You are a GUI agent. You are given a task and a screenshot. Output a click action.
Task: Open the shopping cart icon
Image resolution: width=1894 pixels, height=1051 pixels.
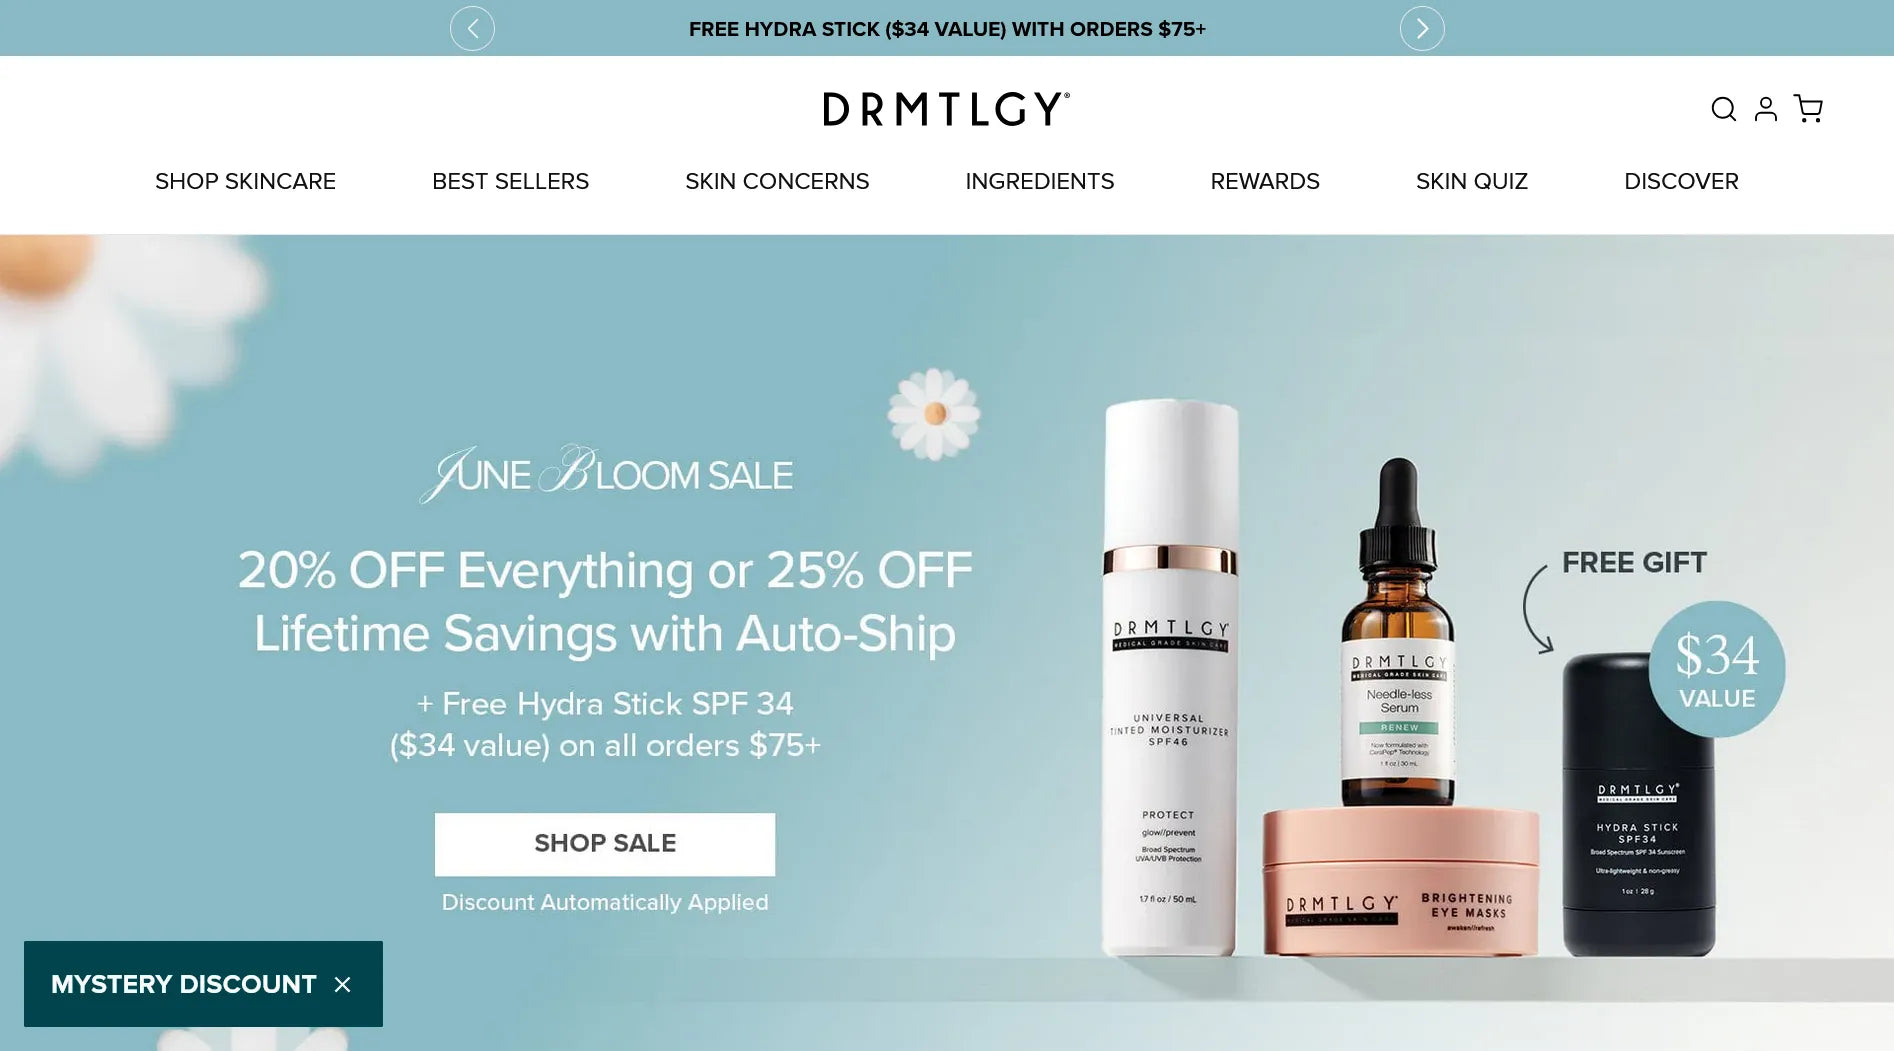[x=1808, y=109]
